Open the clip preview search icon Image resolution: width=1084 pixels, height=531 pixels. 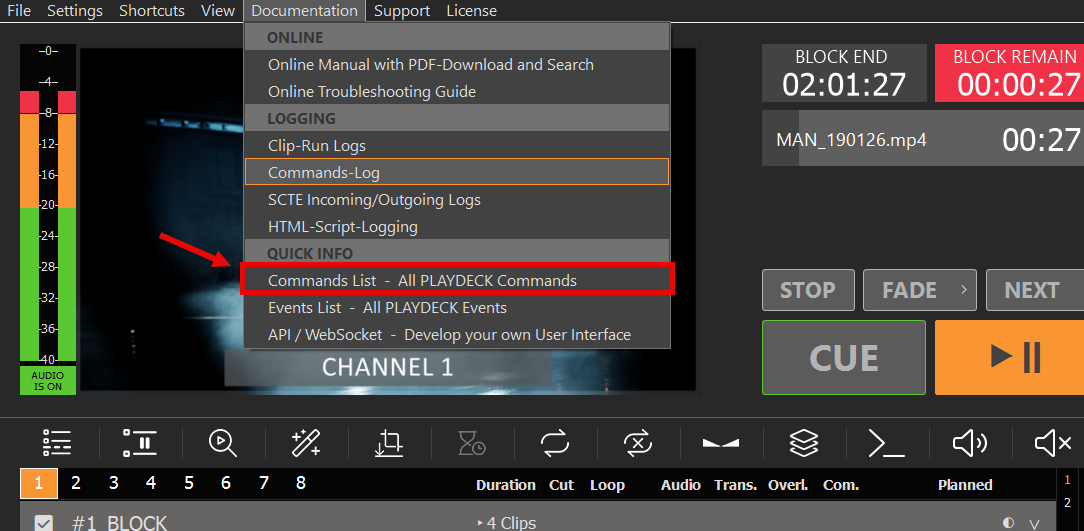(x=223, y=442)
